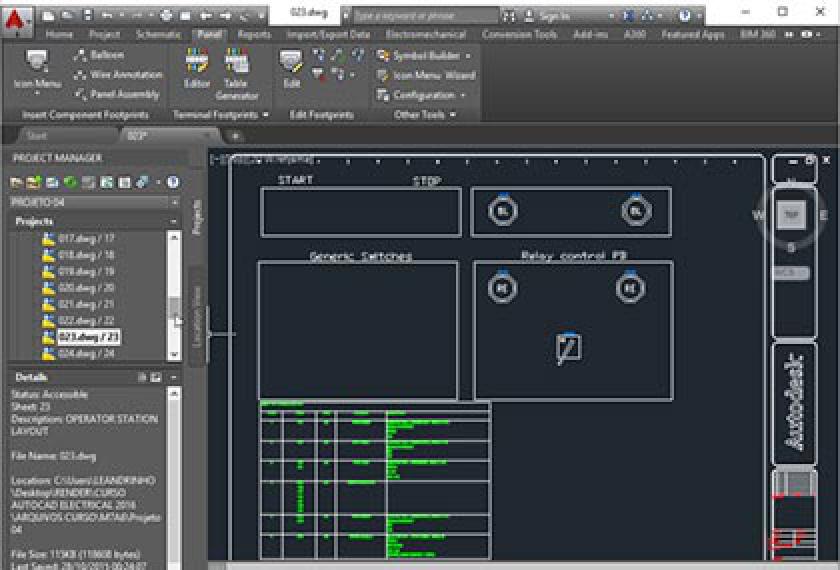The image size is (840, 570).
Task: Click in the keyword search field
Action: [x=424, y=16]
